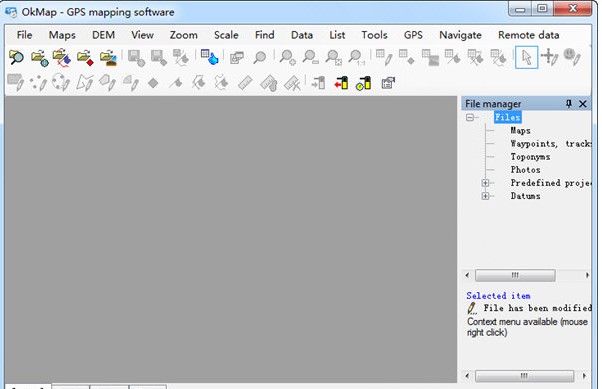Viewport: 602px width, 389px height.
Task: Select the zoom in magnifier icon
Action: tap(287, 58)
